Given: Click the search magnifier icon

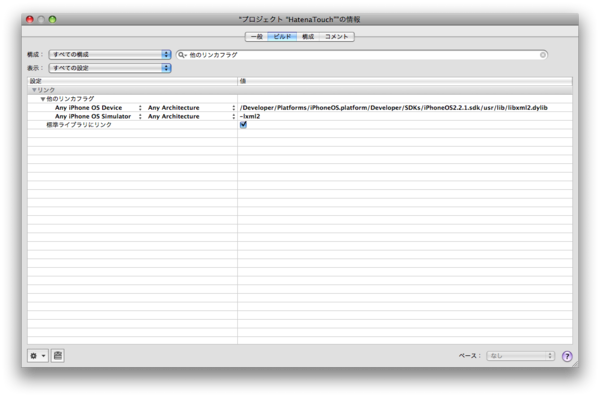Looking at the screenshot, I should coord(182,55).
